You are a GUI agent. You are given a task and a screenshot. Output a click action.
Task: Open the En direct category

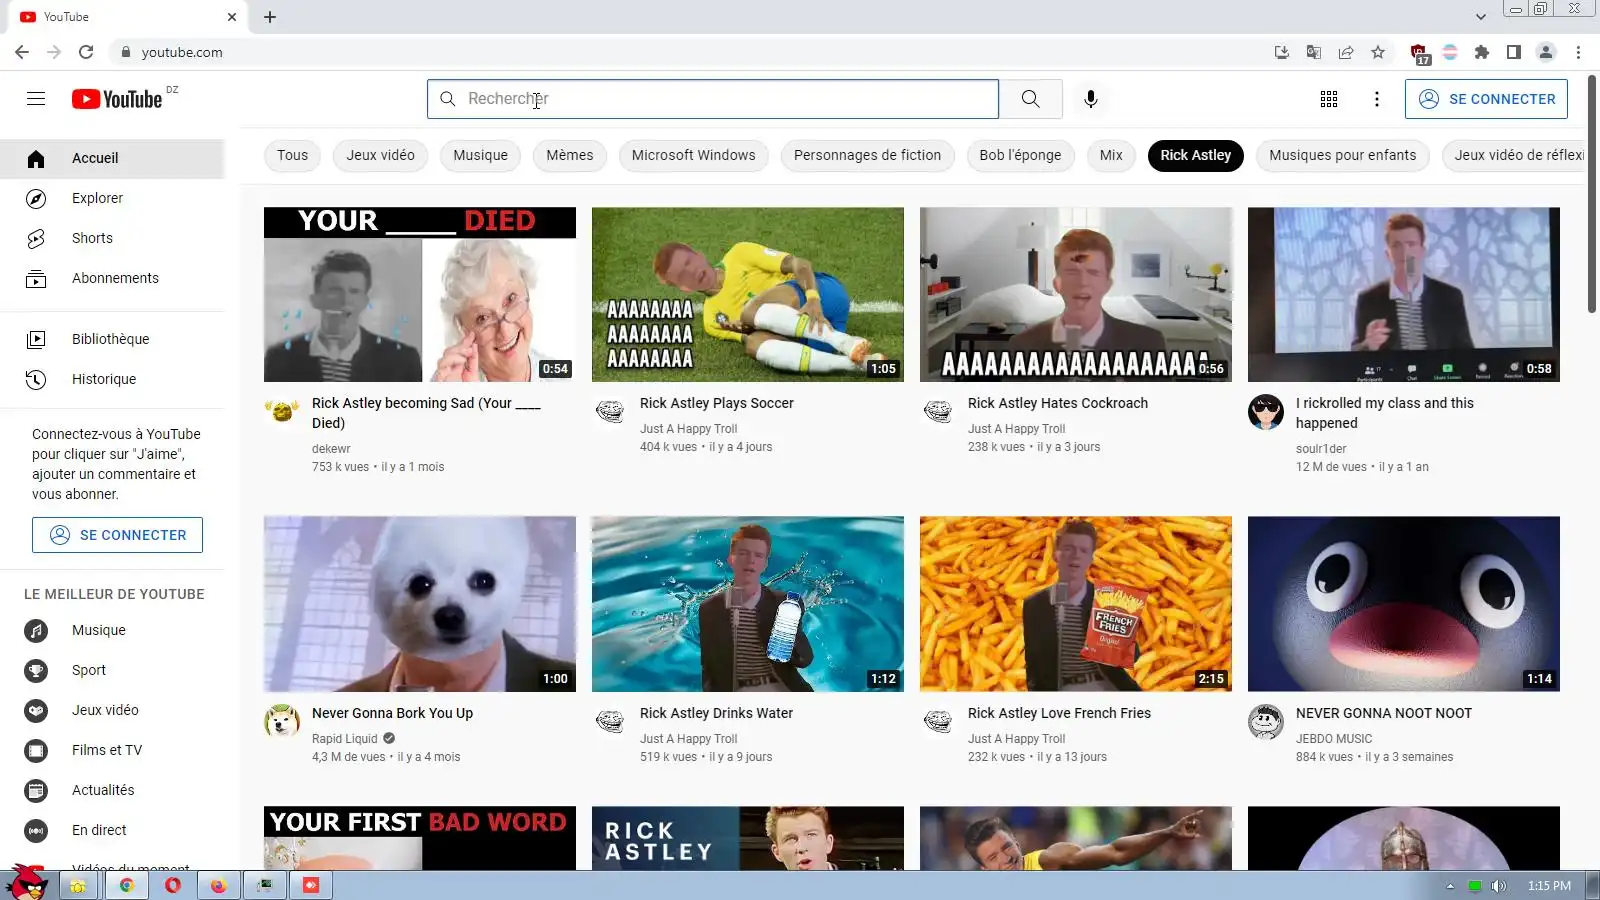[x=112, y=830]
